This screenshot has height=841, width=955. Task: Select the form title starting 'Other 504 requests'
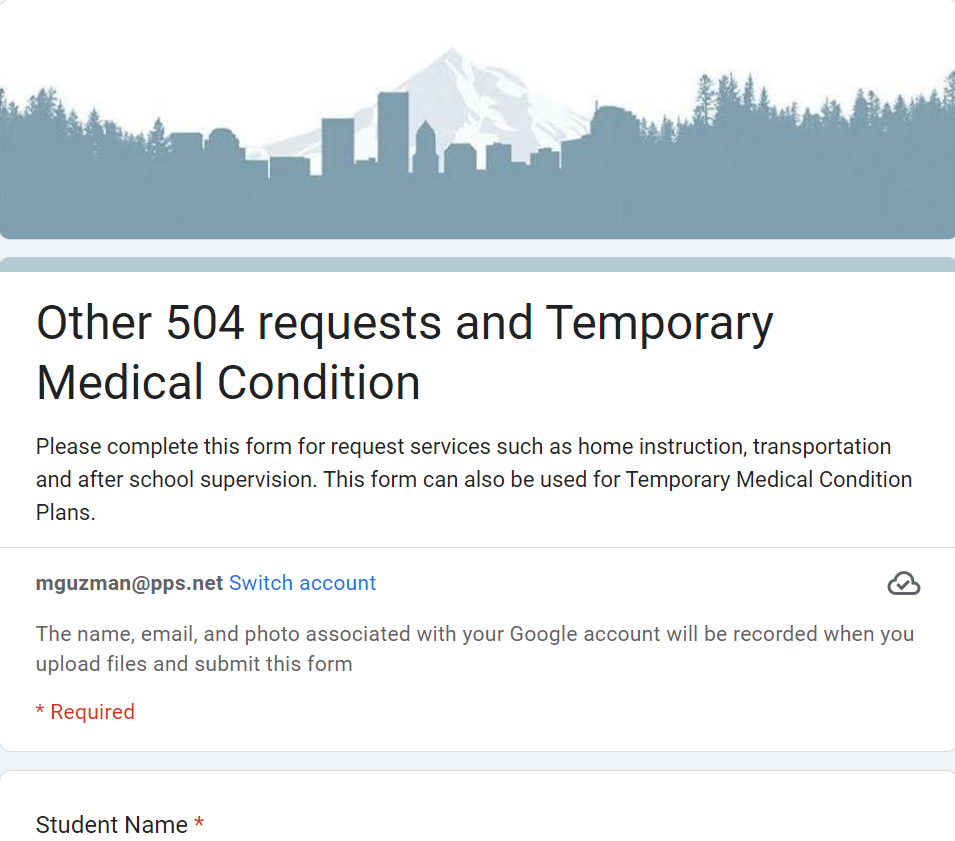(404, 352)
